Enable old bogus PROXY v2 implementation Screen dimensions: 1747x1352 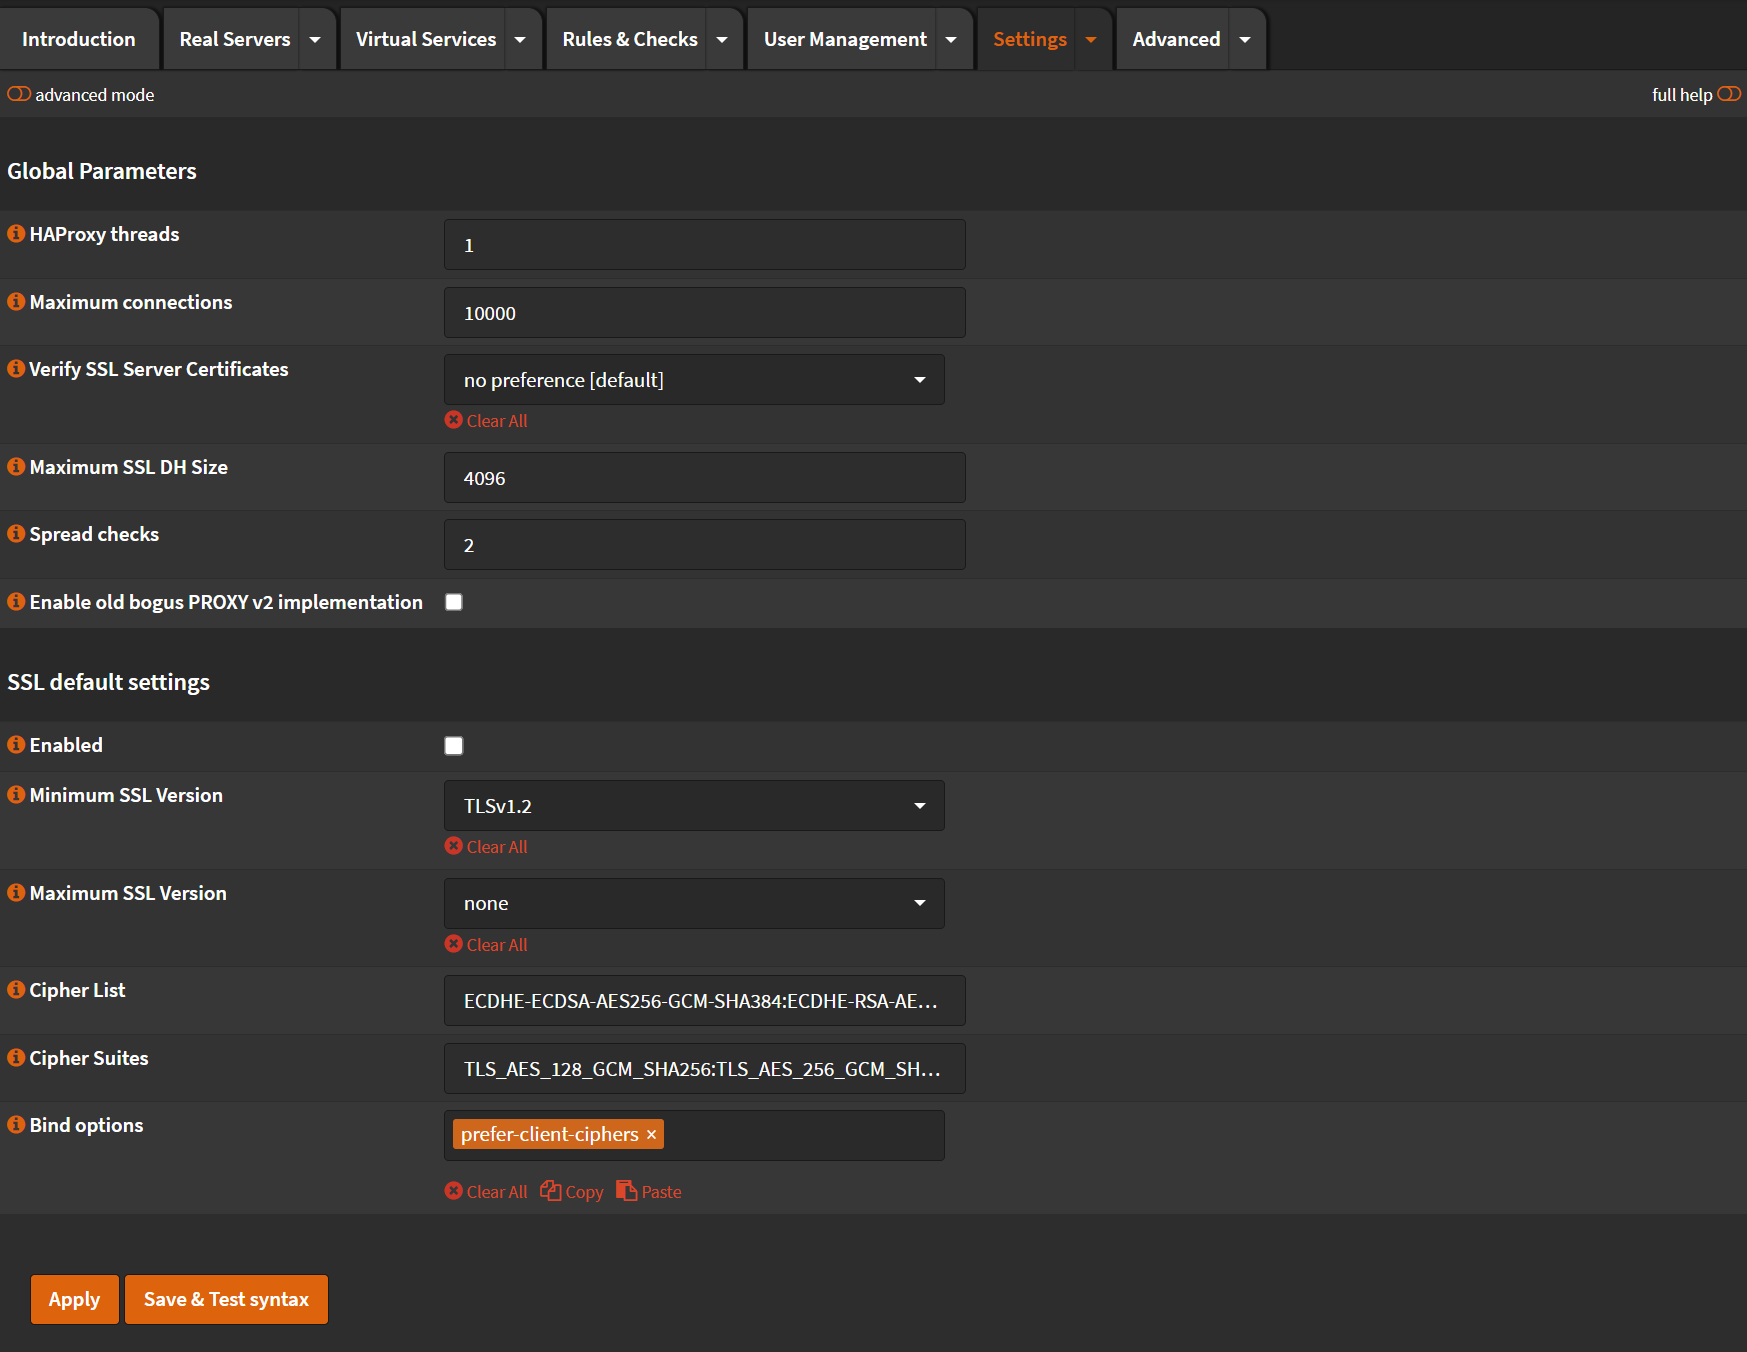[454, 601]
